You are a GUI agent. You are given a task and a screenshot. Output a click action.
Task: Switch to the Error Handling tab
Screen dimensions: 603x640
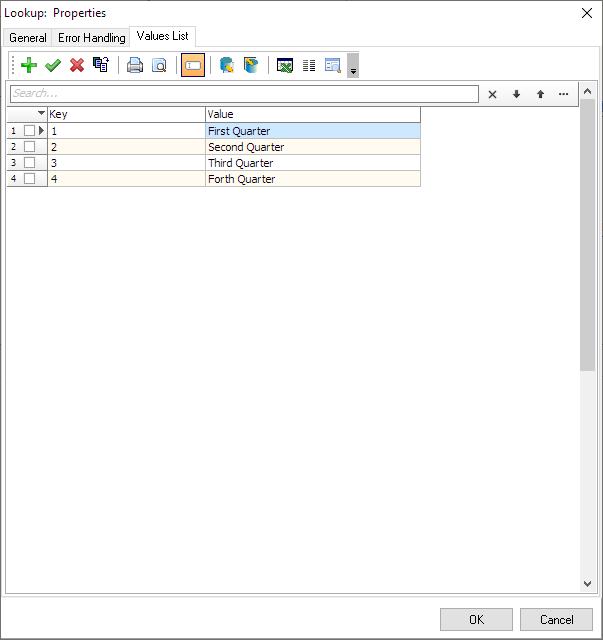click(x=91, y=38)
